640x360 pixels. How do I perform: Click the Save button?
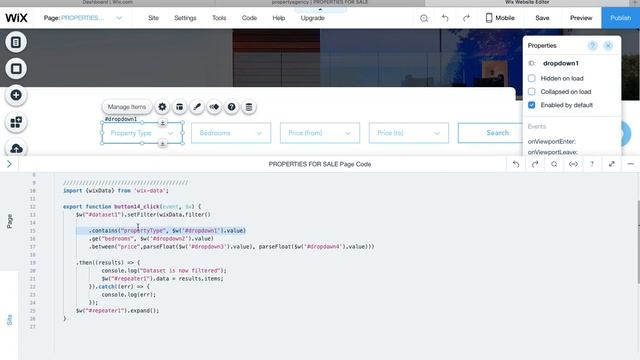542,18
